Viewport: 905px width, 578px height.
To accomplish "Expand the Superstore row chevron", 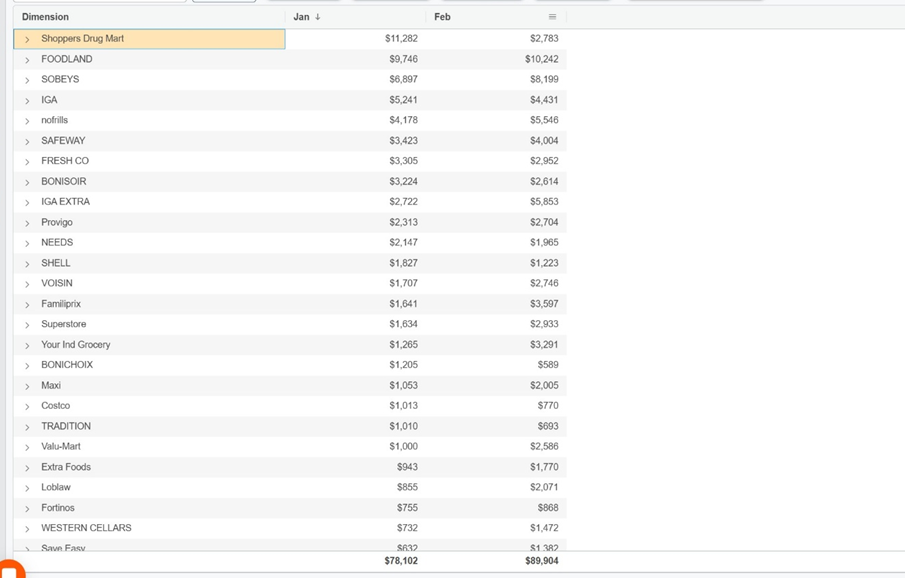I will pos(27,325).
